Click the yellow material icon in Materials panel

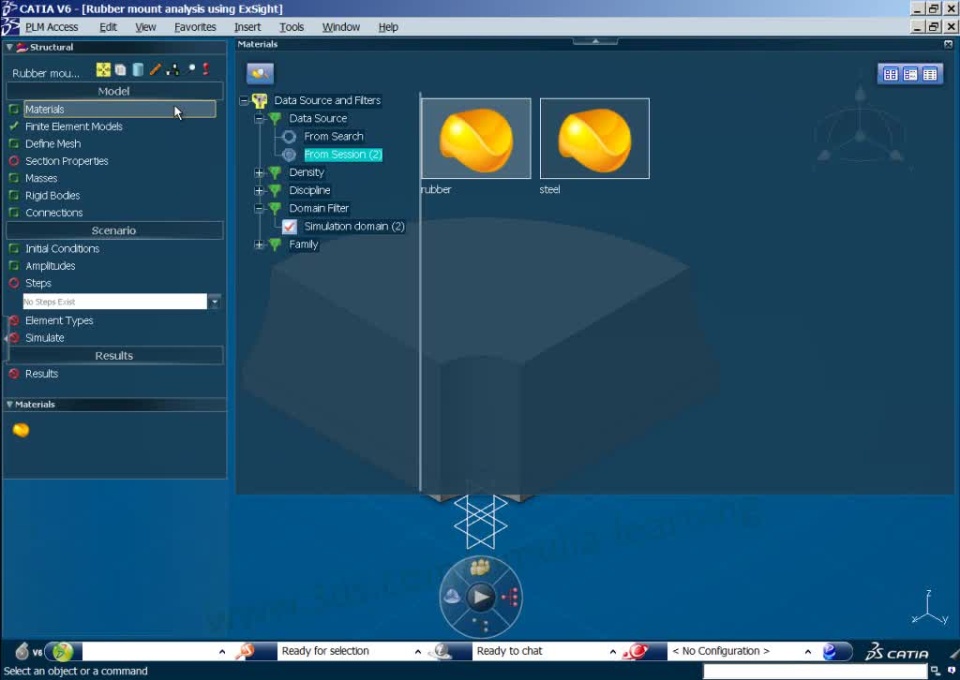coord(21,430)
